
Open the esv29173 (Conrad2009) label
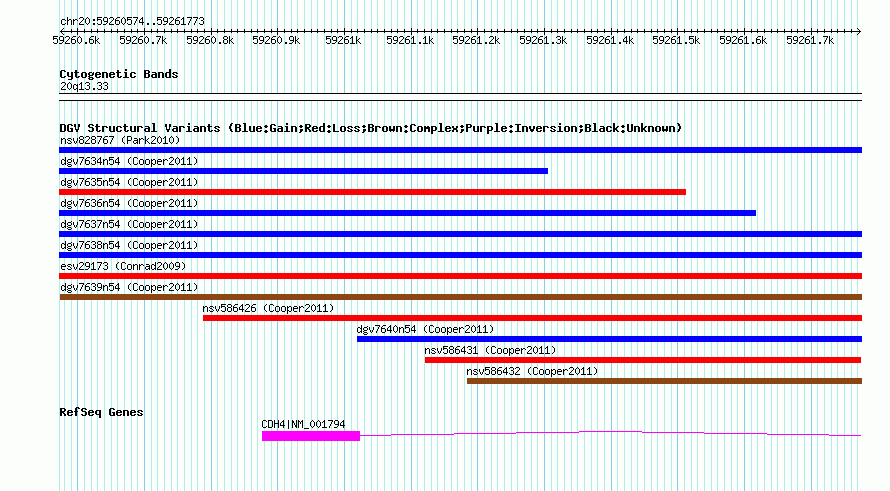(x=123, y=266)
